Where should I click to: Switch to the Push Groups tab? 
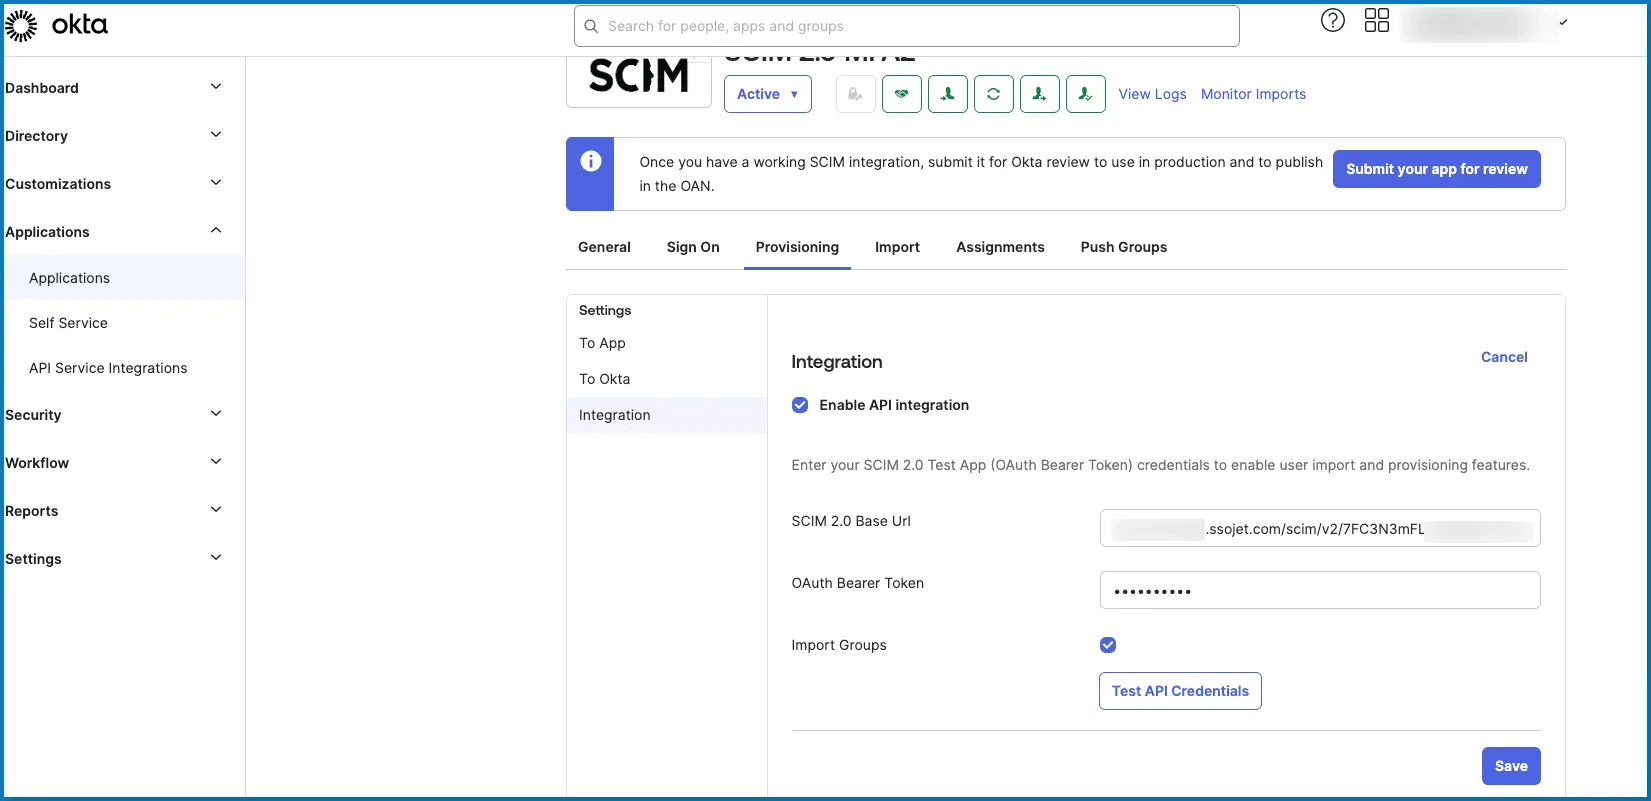click(1123, 247)
